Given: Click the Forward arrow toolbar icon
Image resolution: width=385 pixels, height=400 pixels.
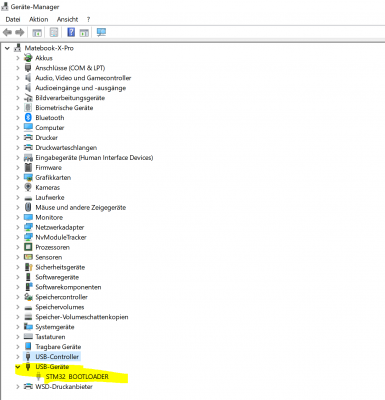Looking at the screenshot, I should tap(20, 32).
